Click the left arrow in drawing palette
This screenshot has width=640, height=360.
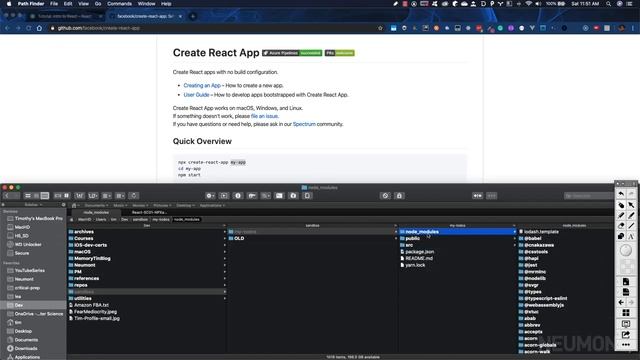pos(621,302)
